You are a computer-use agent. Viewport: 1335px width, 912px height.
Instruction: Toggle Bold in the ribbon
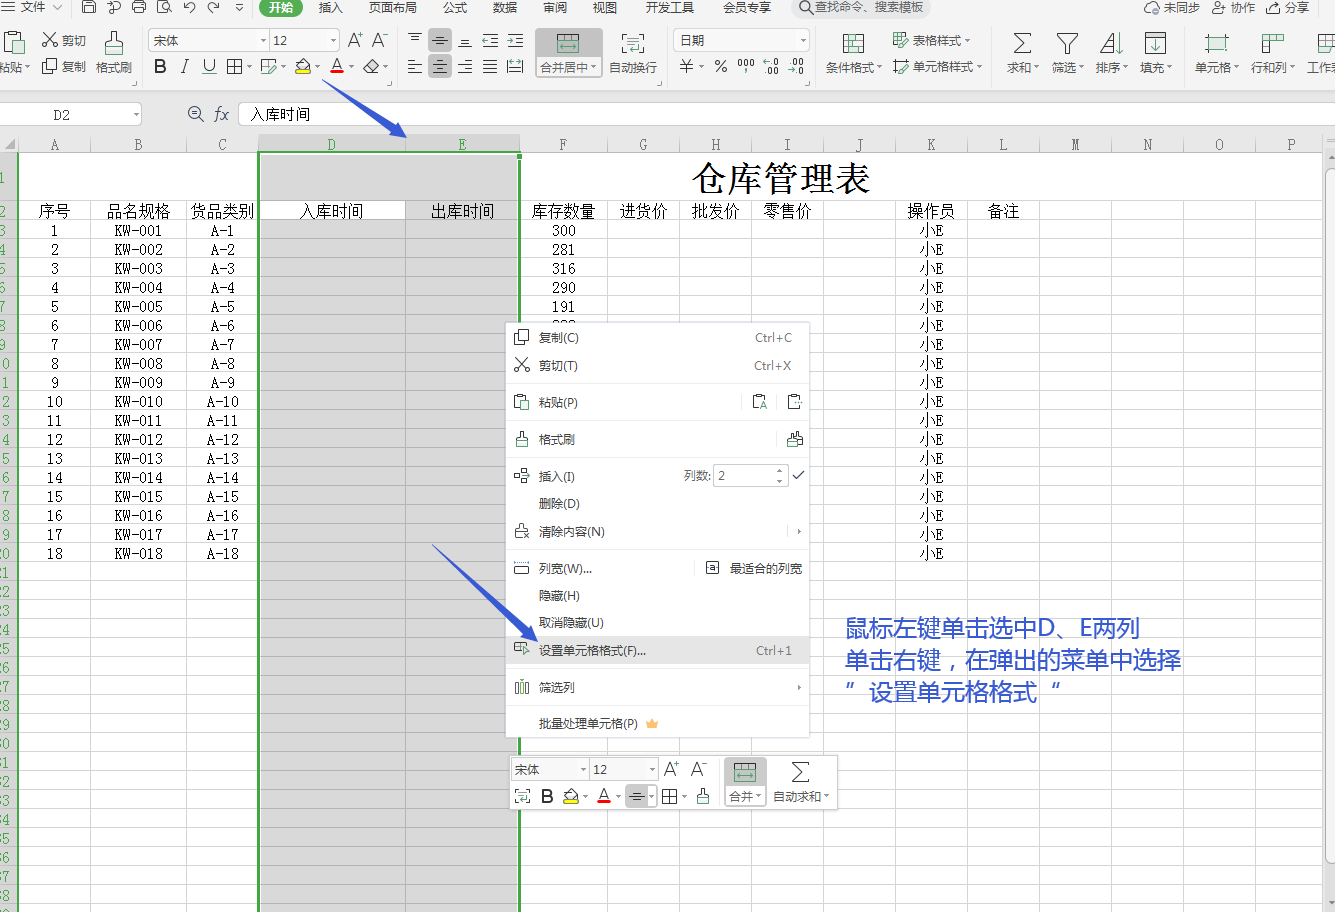(x=160, y=67)
